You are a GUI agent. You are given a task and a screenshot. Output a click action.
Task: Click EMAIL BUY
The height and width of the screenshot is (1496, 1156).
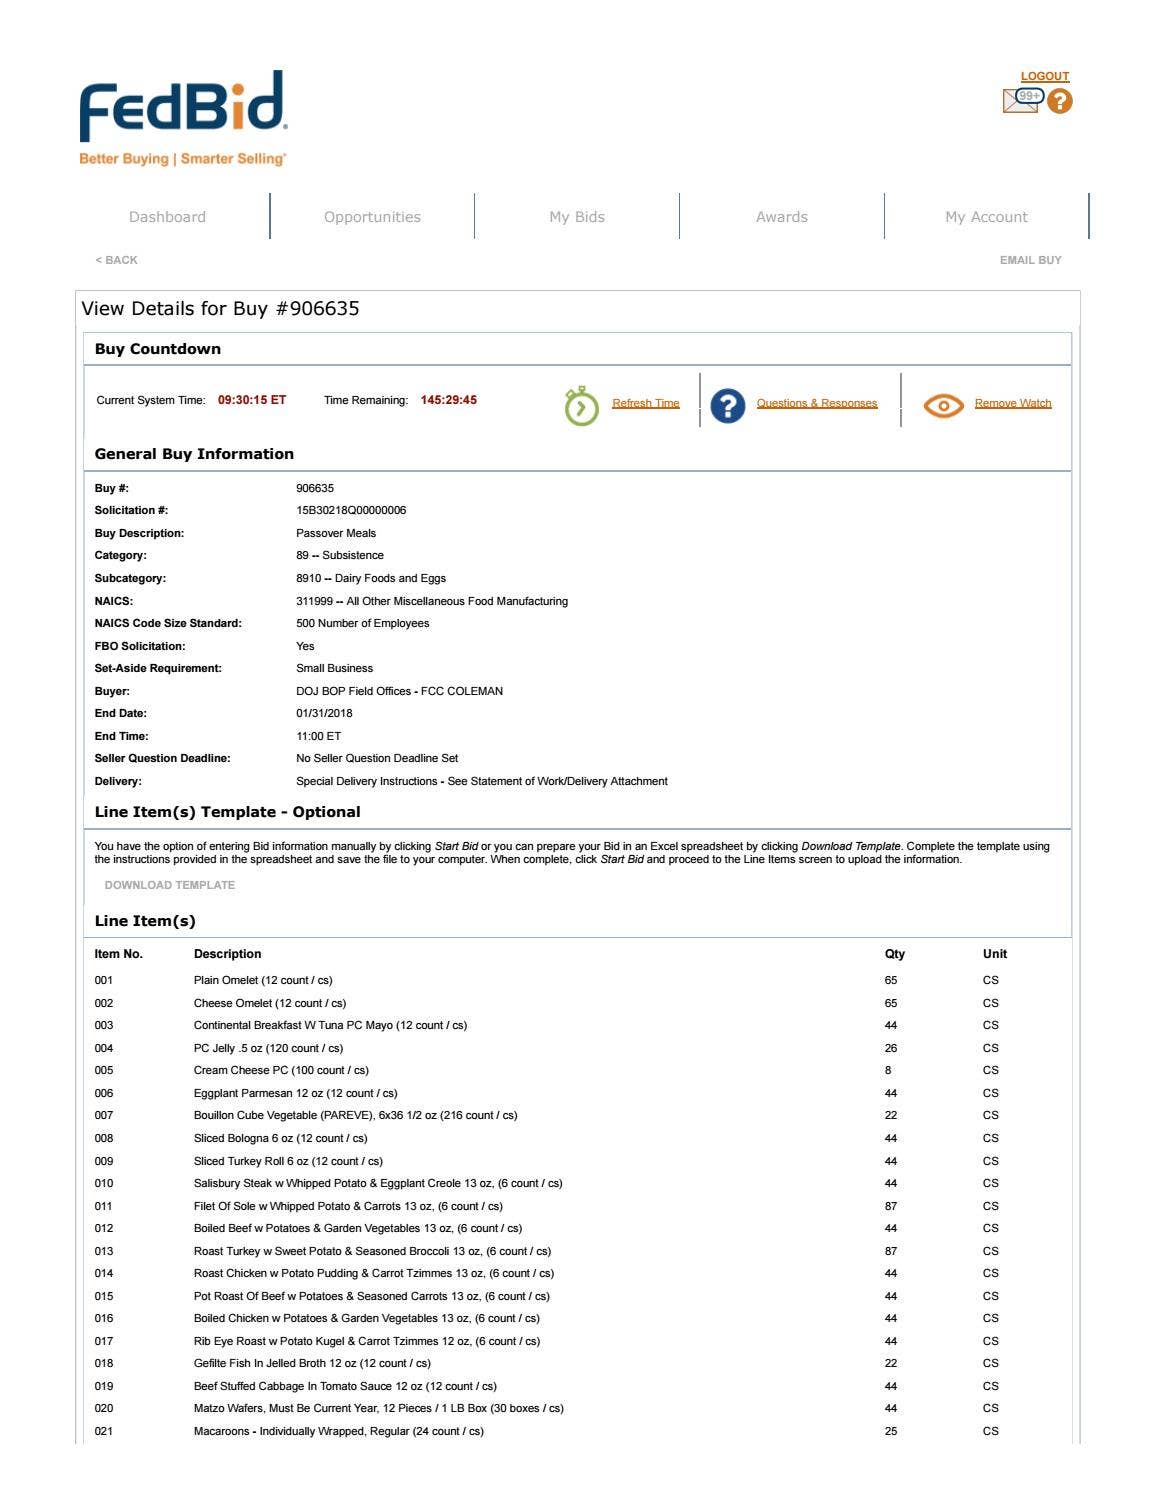(1029, 259)
